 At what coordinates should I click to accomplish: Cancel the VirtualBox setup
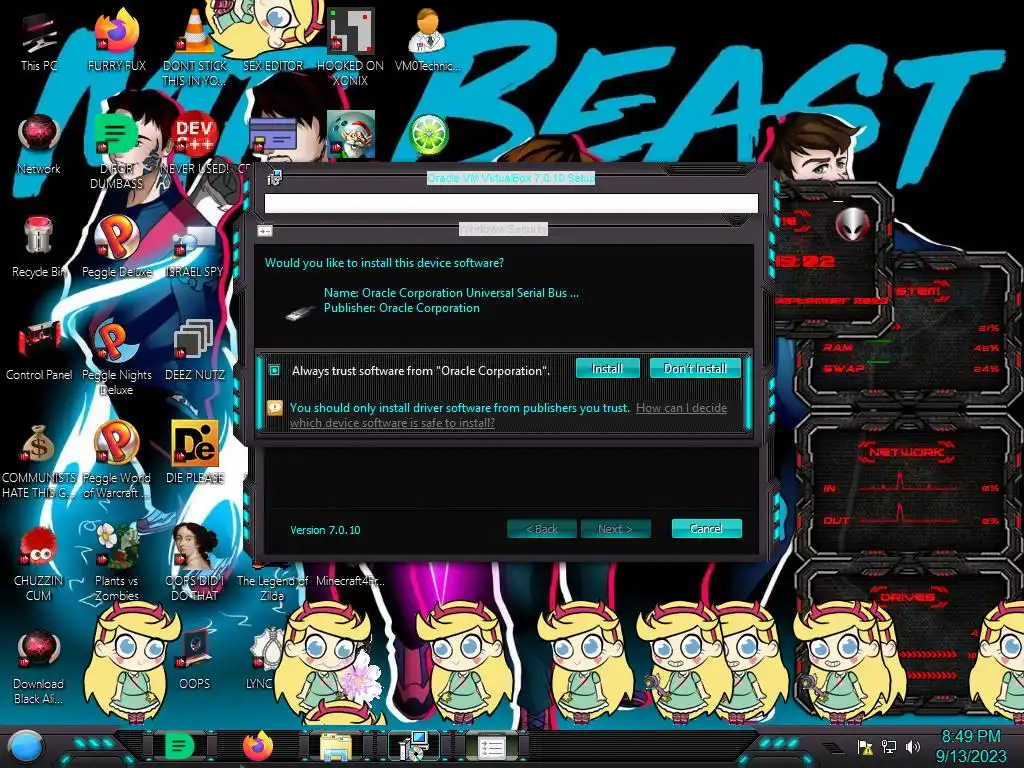click(706, 528)
